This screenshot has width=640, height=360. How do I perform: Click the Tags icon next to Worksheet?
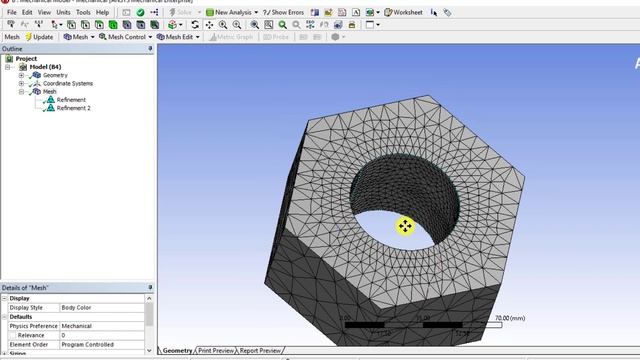pos(447,13)
